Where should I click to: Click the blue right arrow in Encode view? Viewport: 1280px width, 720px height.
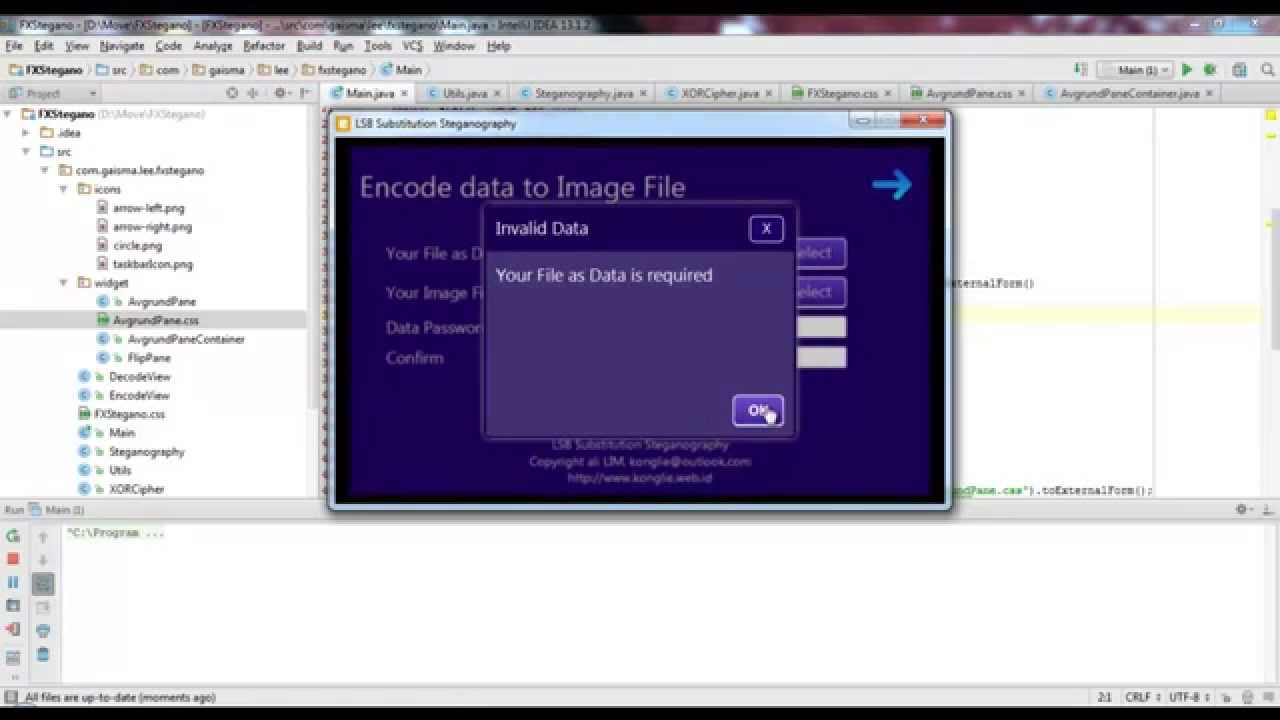891,184
